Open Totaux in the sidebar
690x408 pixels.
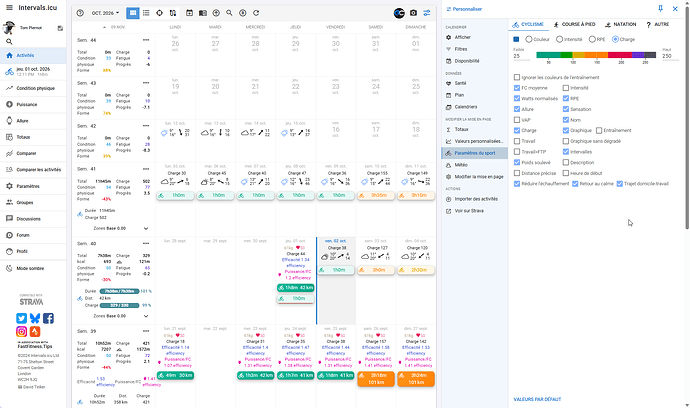click(x=33, y=137)
